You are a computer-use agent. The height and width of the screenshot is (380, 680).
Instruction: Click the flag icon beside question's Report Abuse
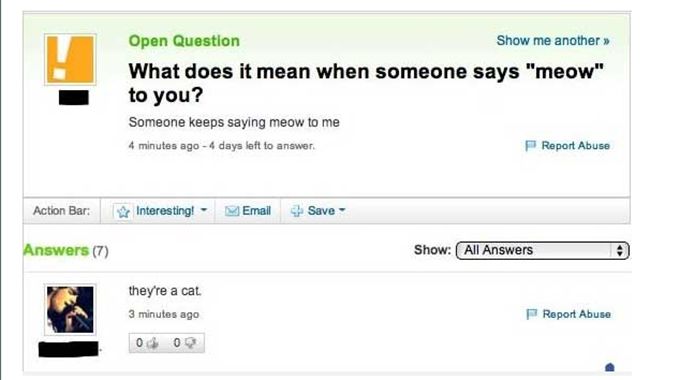(530, 145)
